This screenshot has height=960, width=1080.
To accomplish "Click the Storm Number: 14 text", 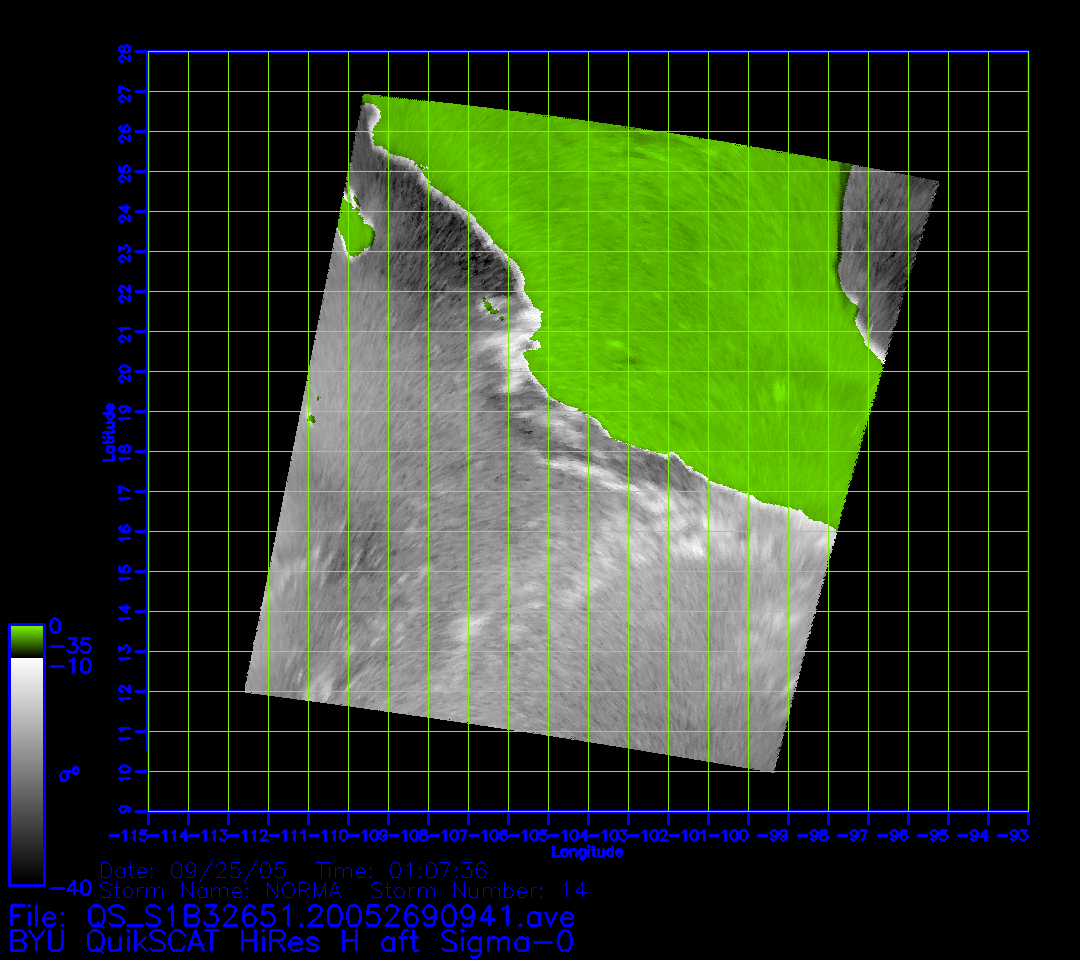I will [x=479, y=890].
